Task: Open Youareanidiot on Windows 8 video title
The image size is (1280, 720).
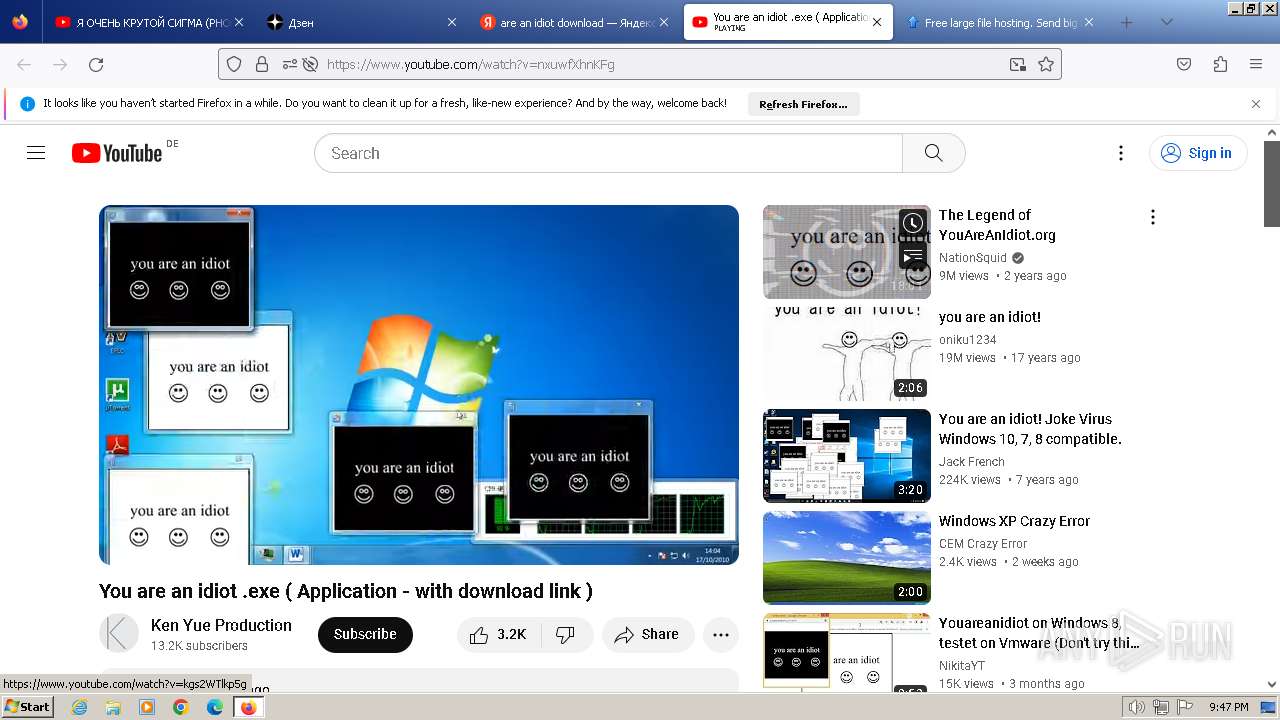Action: (1039, 633)
